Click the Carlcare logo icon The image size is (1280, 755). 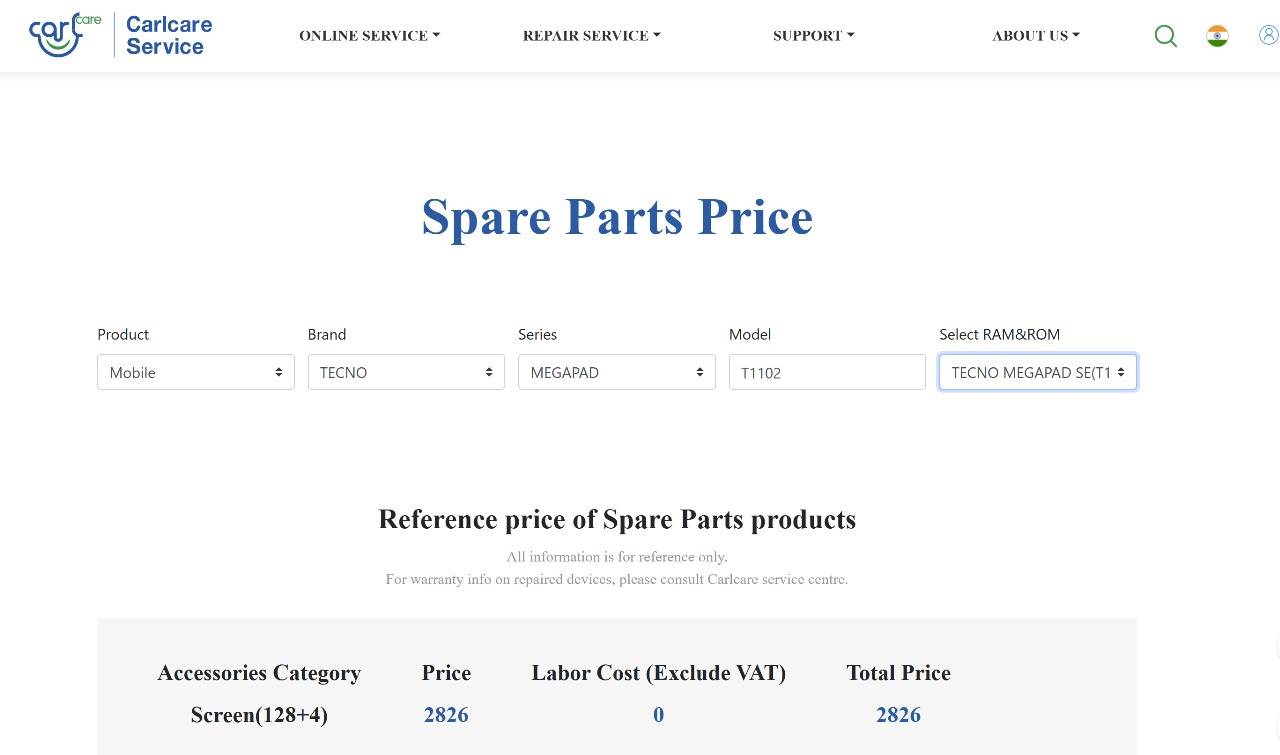tap(65, 35)
